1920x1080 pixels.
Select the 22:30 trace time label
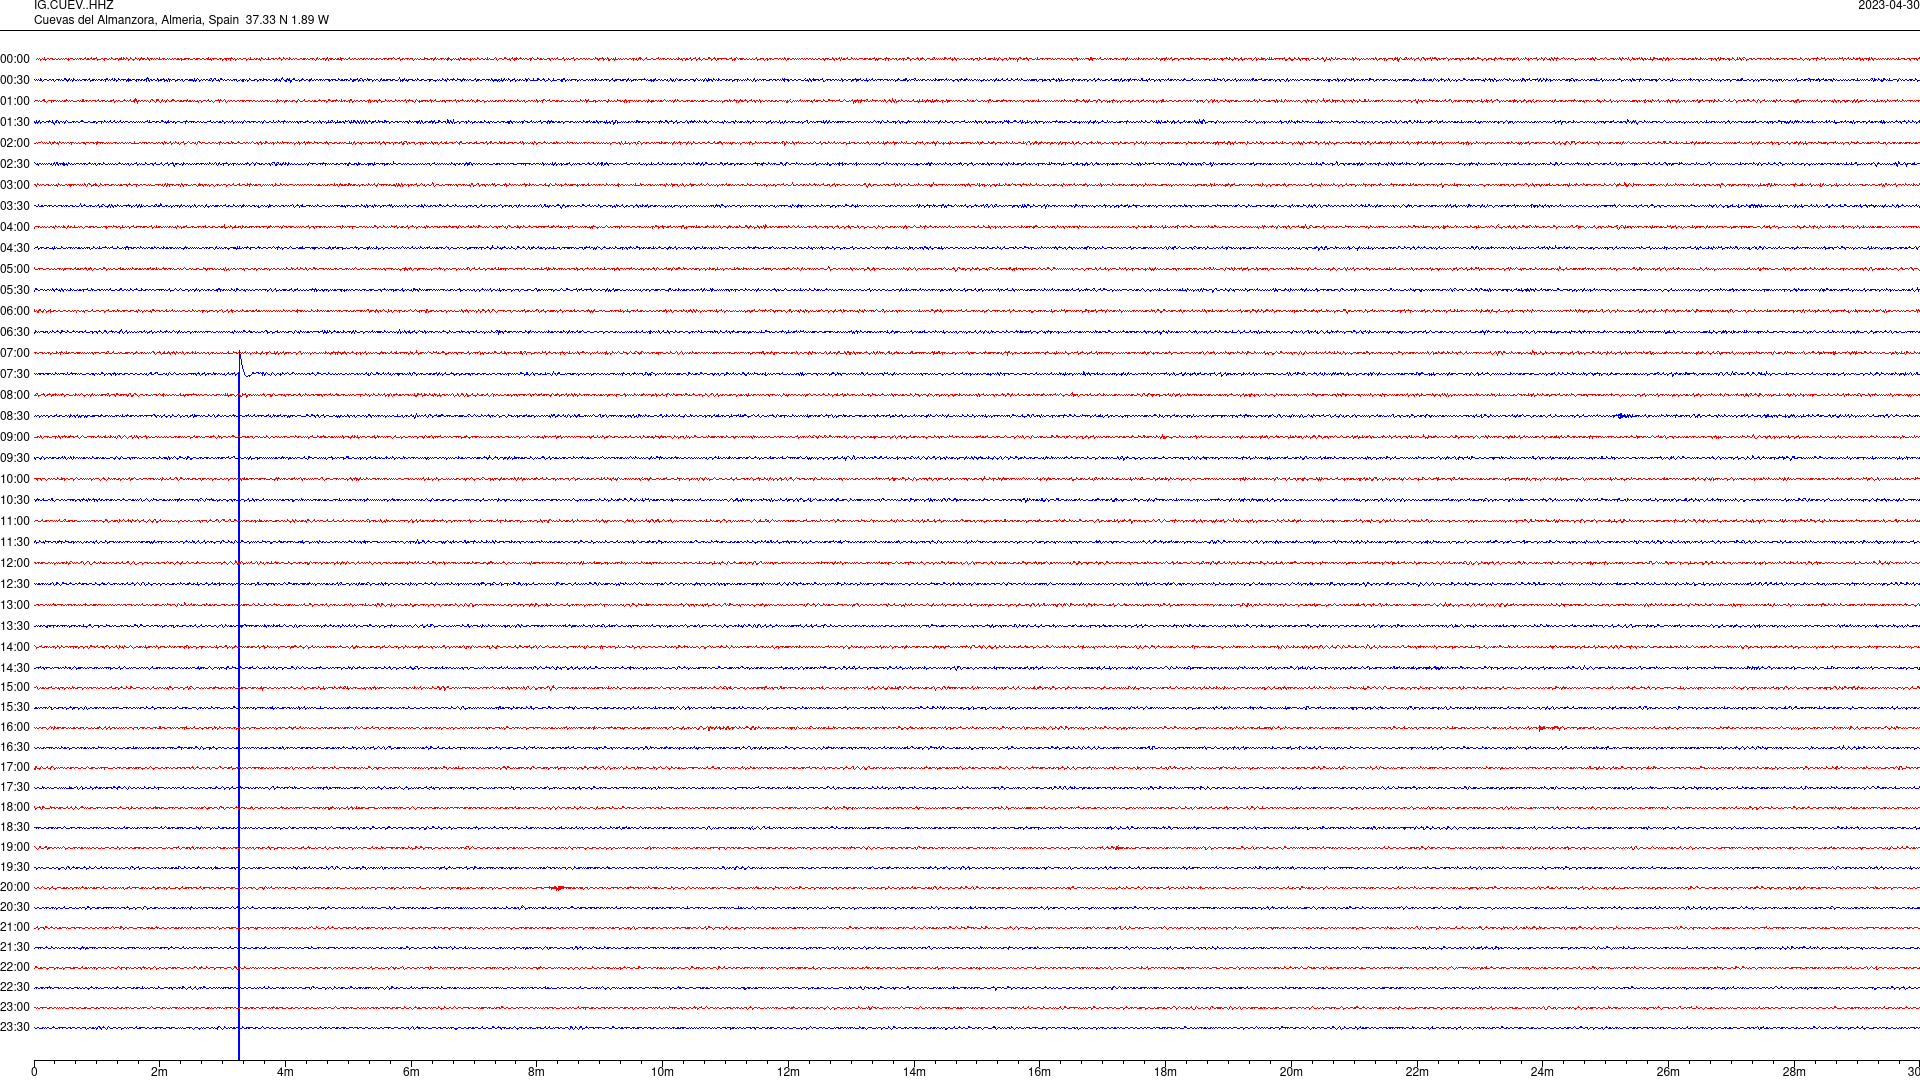coord(15,987)
